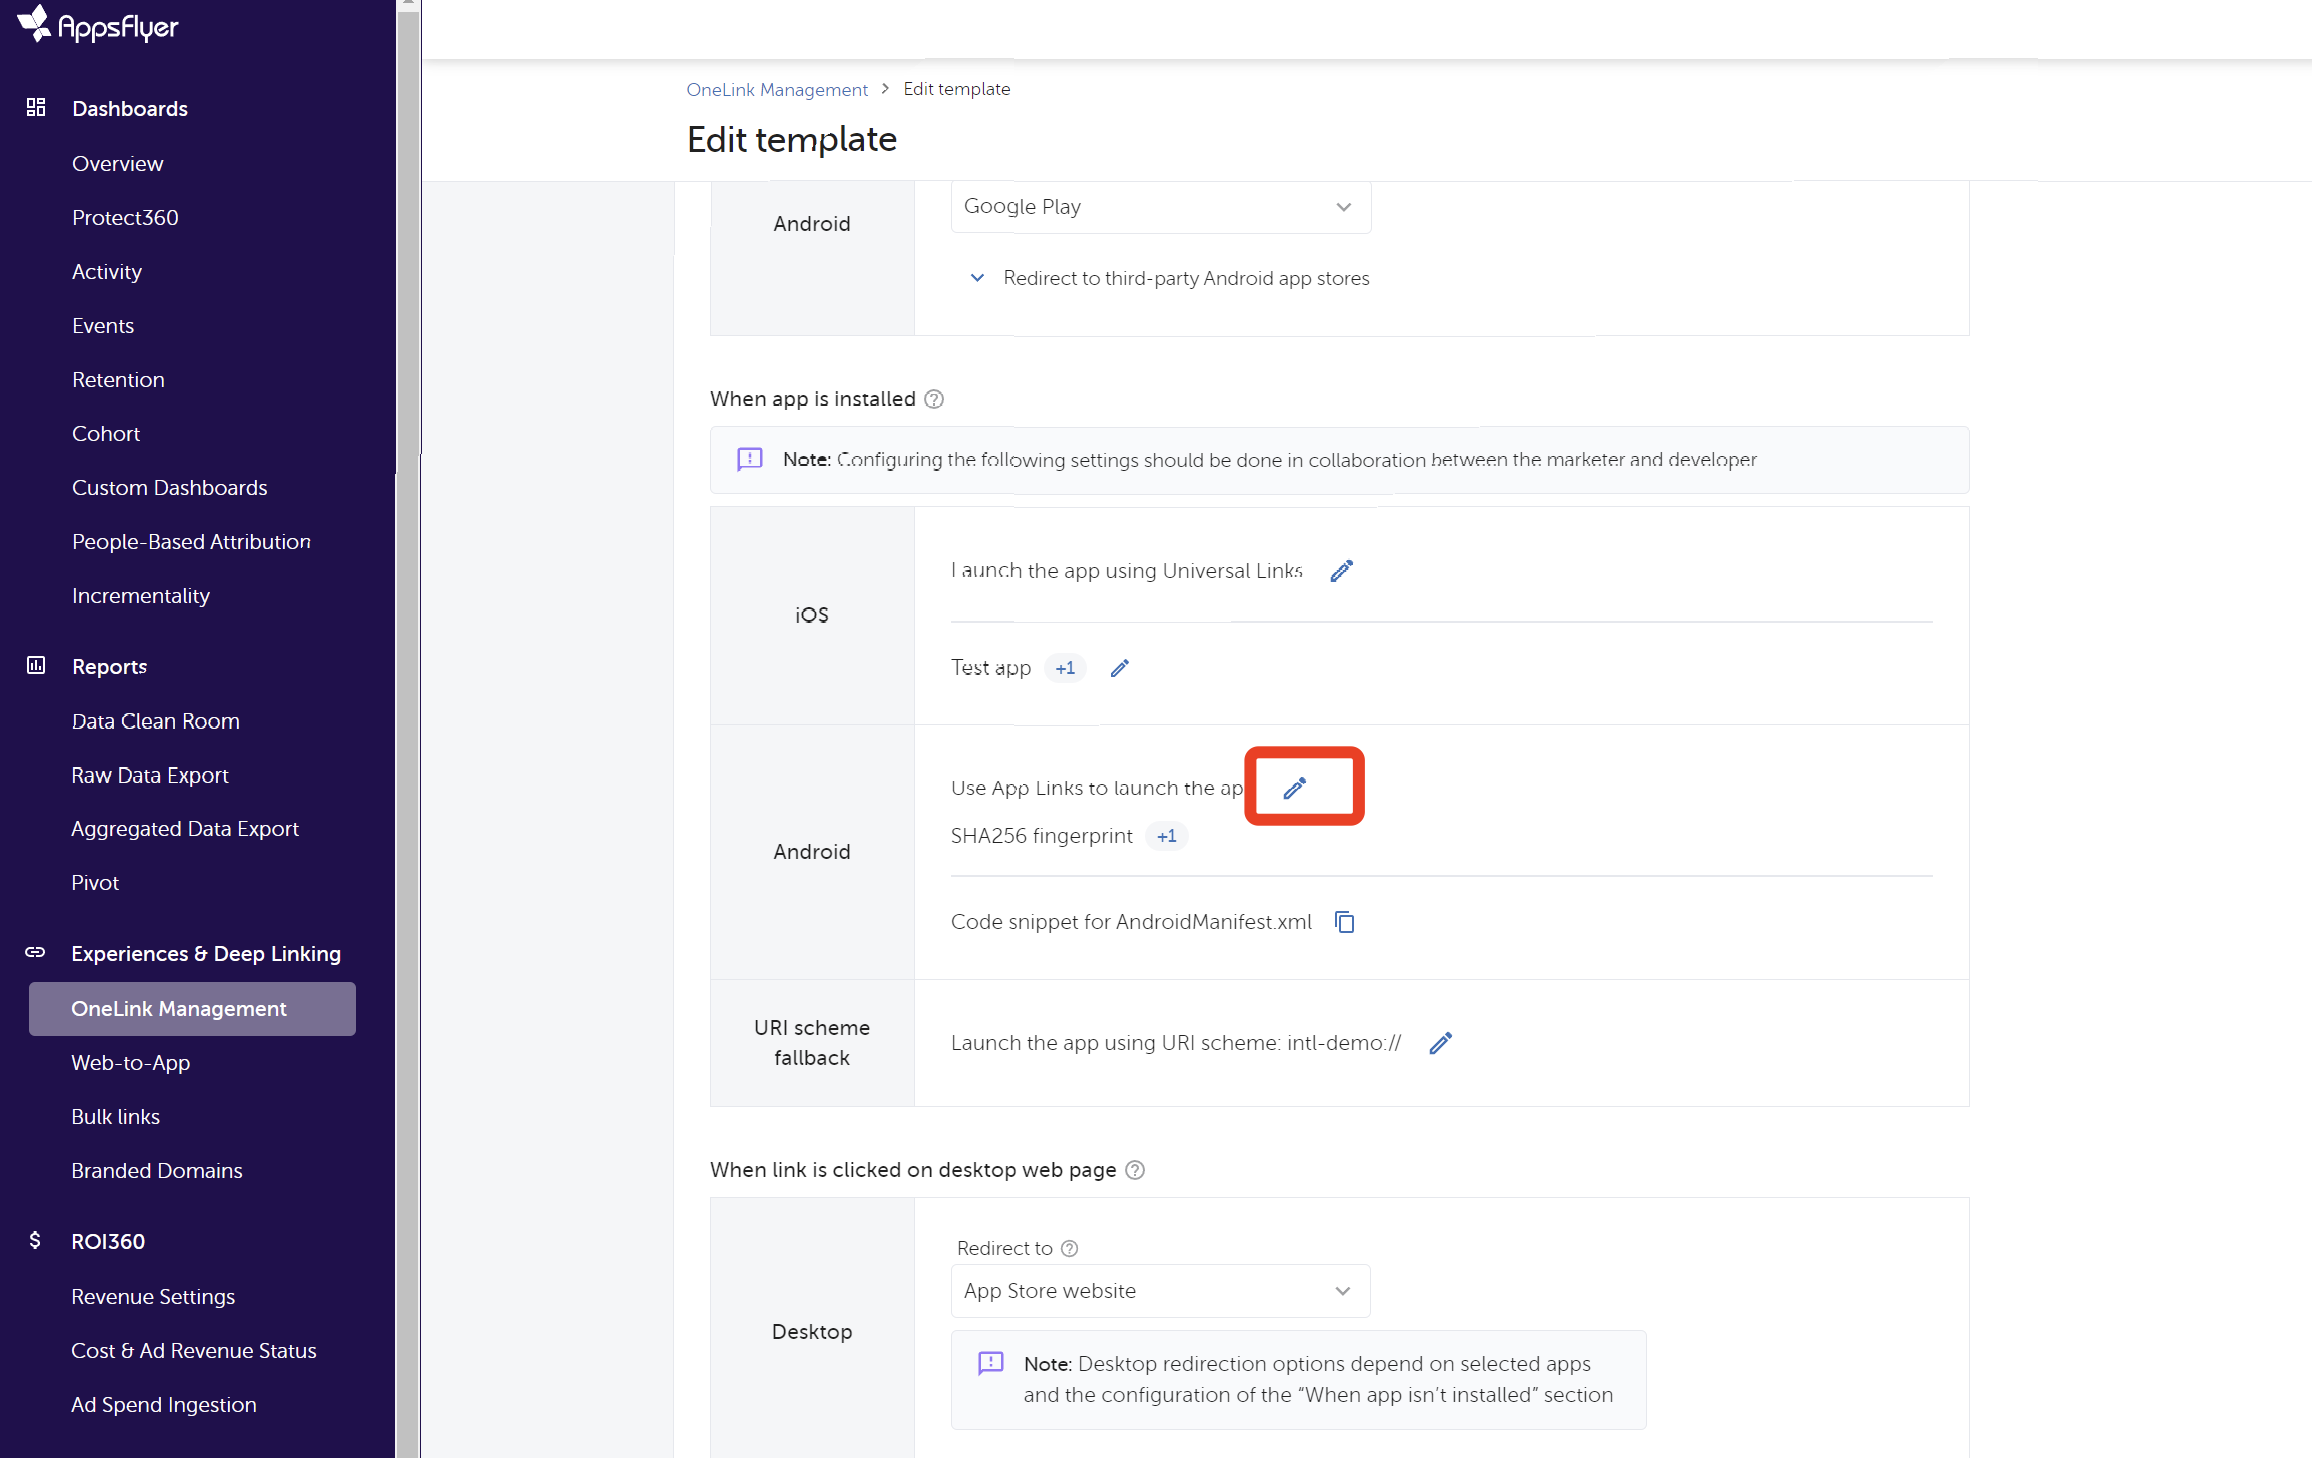The image size is (2312, 1458).
Task: Open Bulk links
Action: point(115,1116)
